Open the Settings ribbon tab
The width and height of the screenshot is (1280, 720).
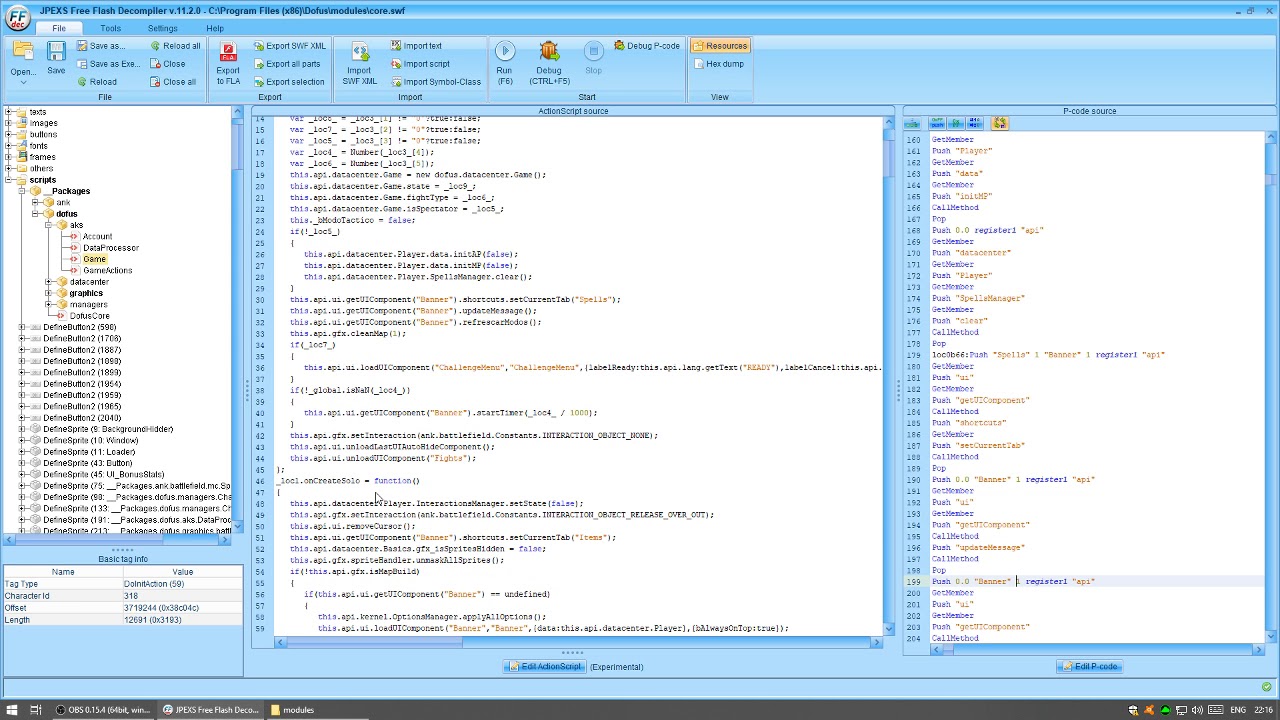click(x=162, y=28)
